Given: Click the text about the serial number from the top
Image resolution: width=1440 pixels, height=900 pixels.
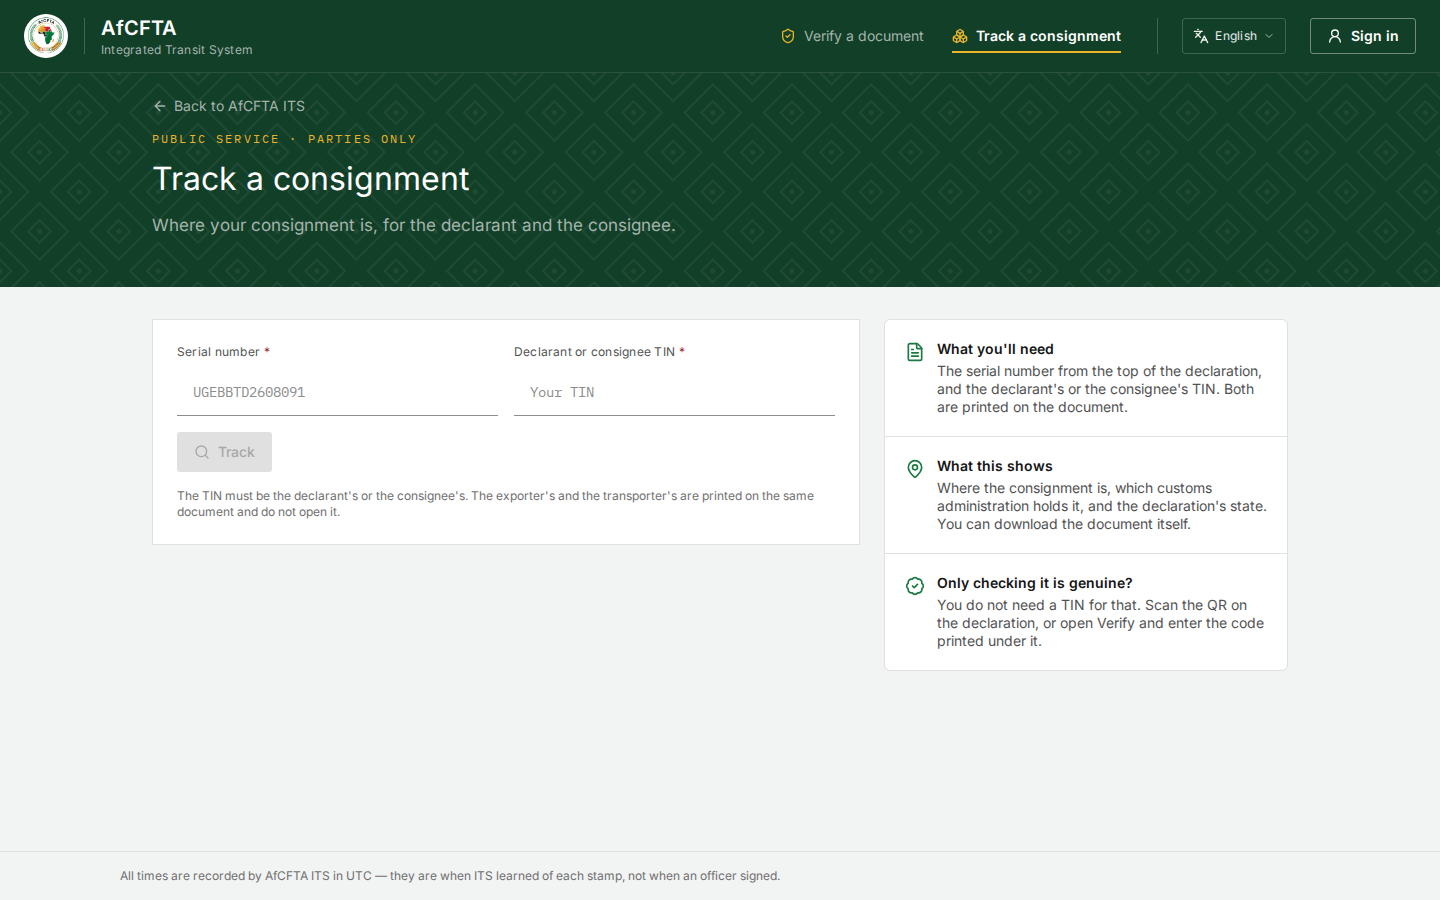Looking at the screenshot, I should pos(1099,389).
